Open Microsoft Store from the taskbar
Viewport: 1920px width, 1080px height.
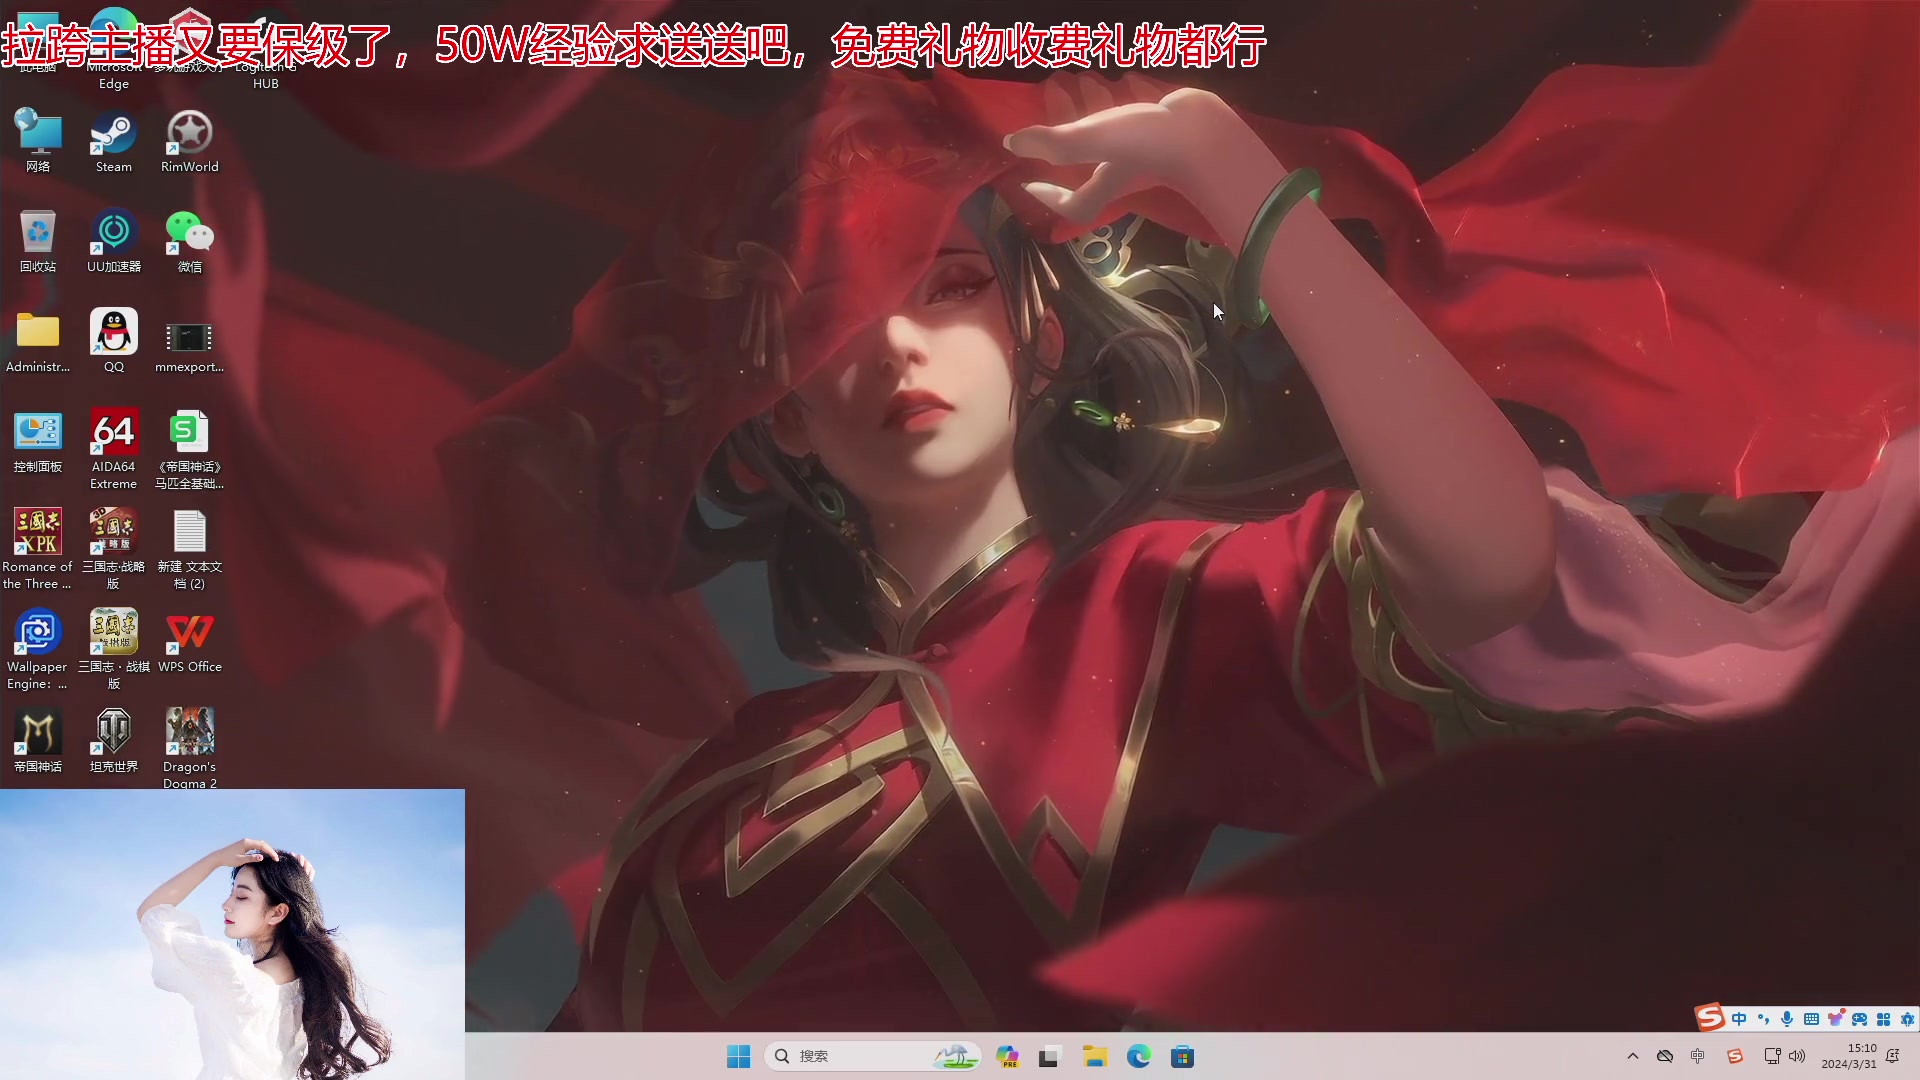tap(1183, 1056)
